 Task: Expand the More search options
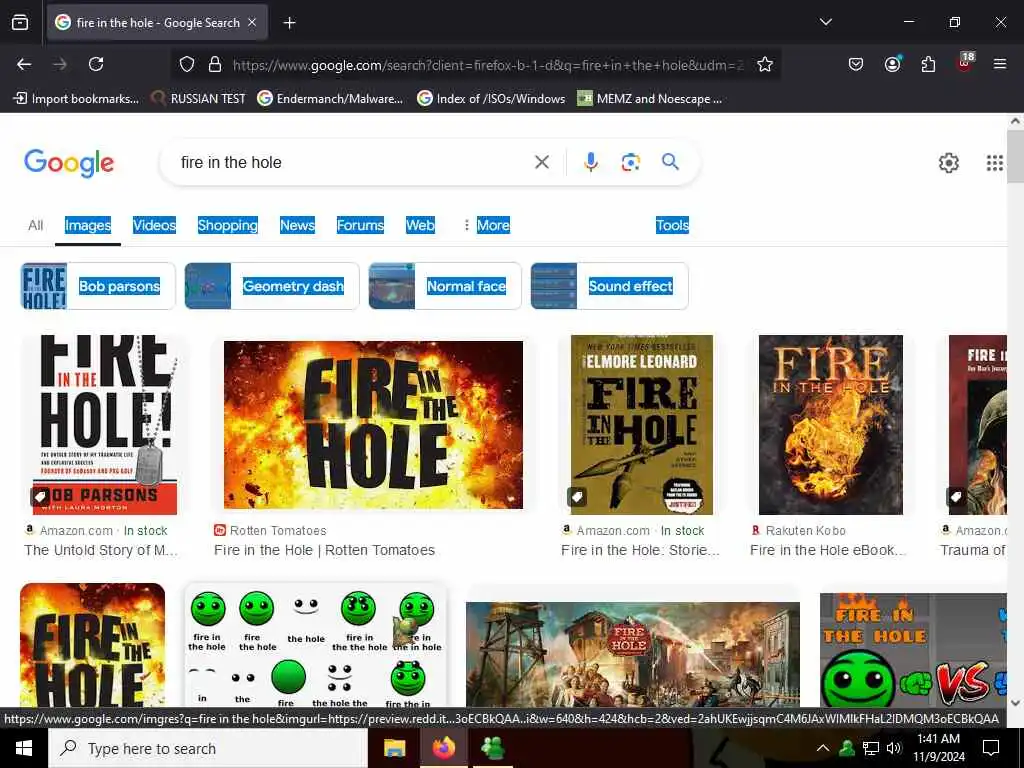coord(487,225)
